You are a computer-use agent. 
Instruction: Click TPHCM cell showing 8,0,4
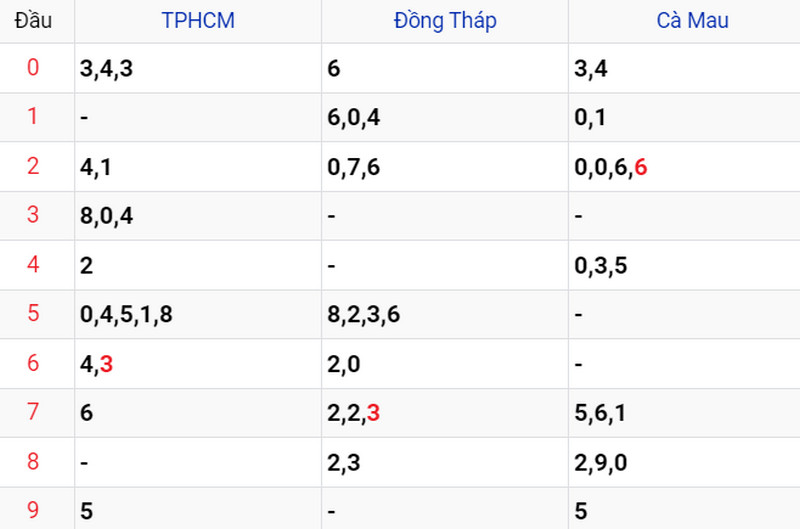[198, 216]
